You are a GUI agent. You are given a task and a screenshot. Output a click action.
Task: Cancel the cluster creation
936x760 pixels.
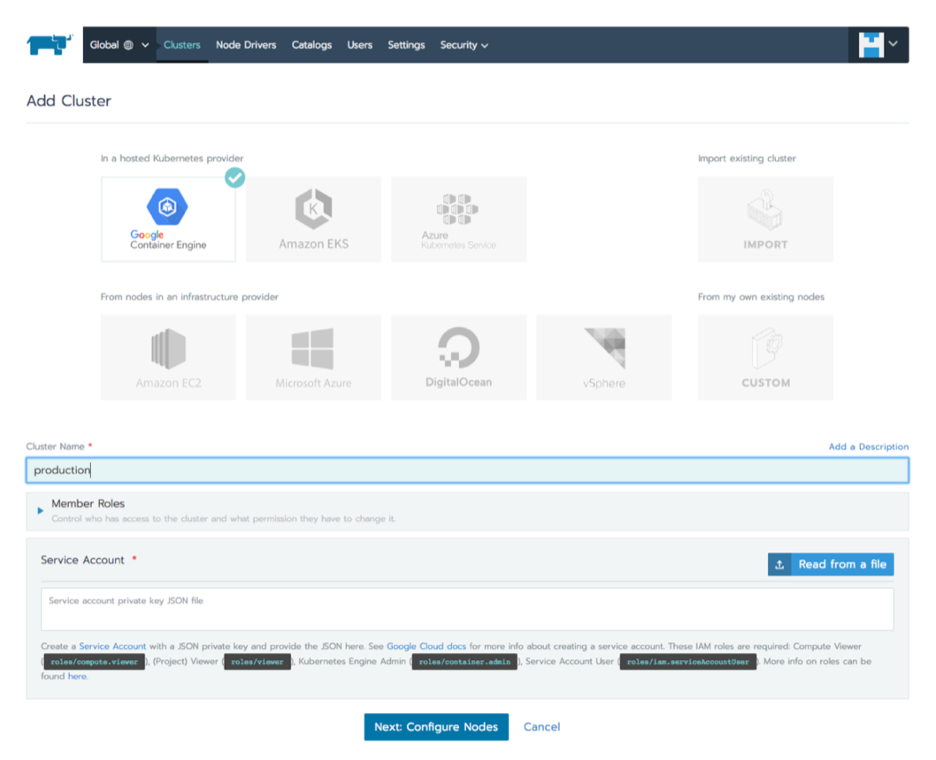[541, 727]
